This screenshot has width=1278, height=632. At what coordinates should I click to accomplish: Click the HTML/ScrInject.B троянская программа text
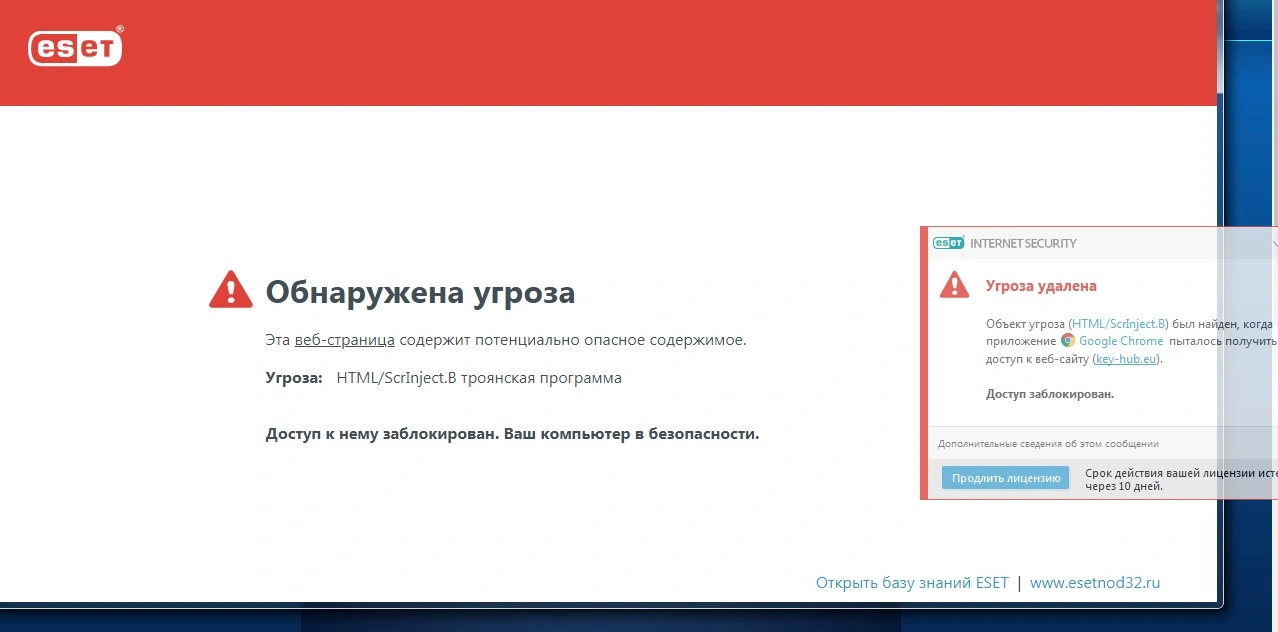click(479, 378)
